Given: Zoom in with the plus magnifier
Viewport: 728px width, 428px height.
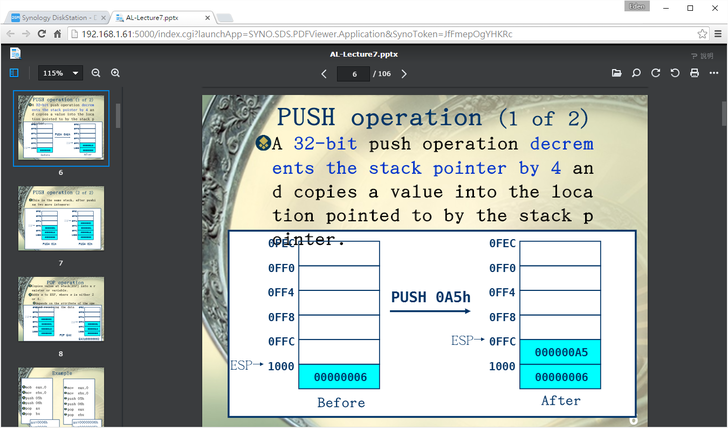Looking at the screenshot, I should [x=116, y=73].
